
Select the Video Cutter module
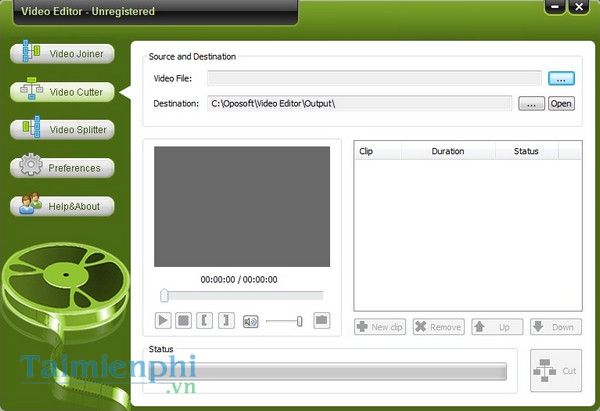point(62,92)
